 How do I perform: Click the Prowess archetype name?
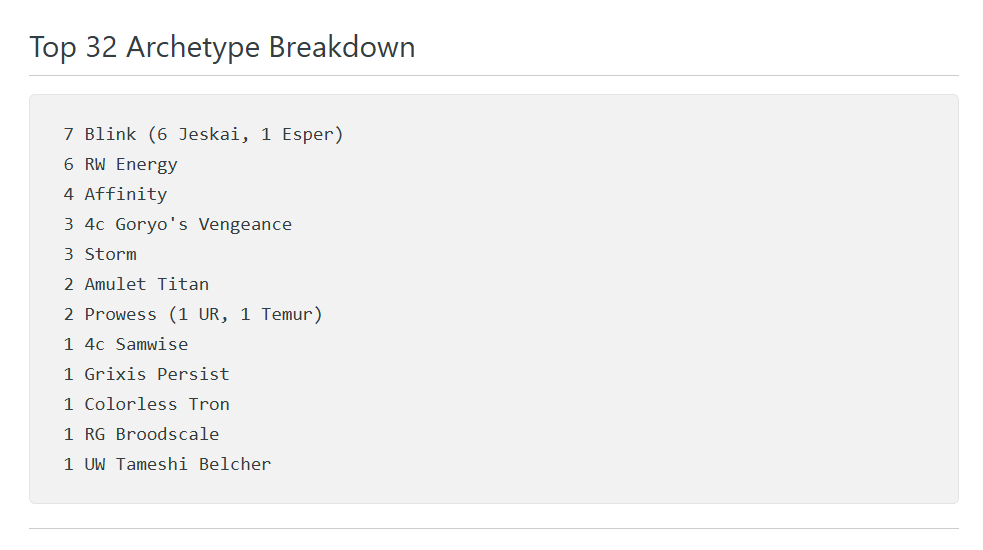click(x=120, y=314)
